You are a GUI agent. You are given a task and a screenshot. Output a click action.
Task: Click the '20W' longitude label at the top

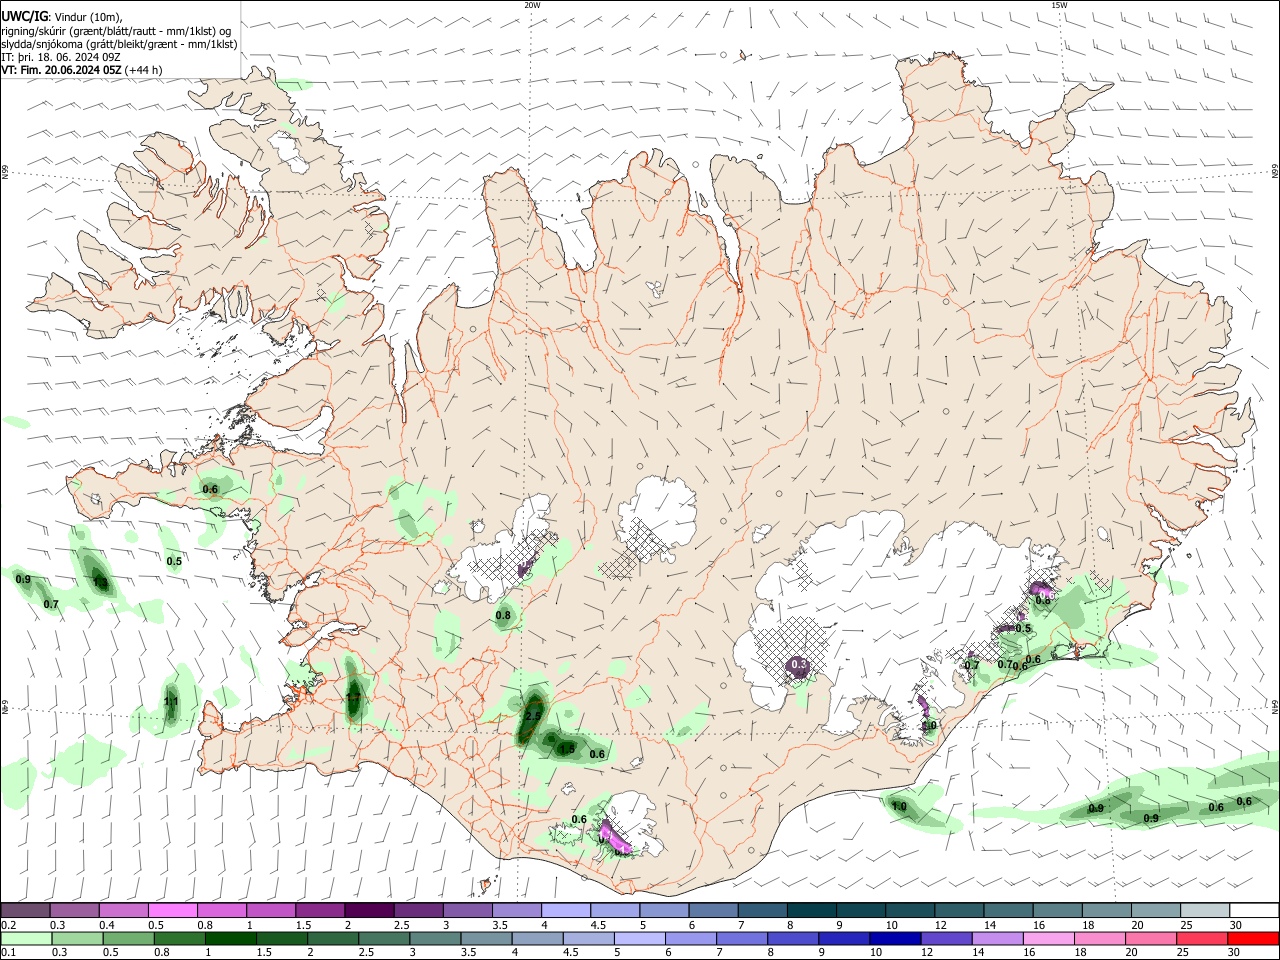click(x=532, y=5)
